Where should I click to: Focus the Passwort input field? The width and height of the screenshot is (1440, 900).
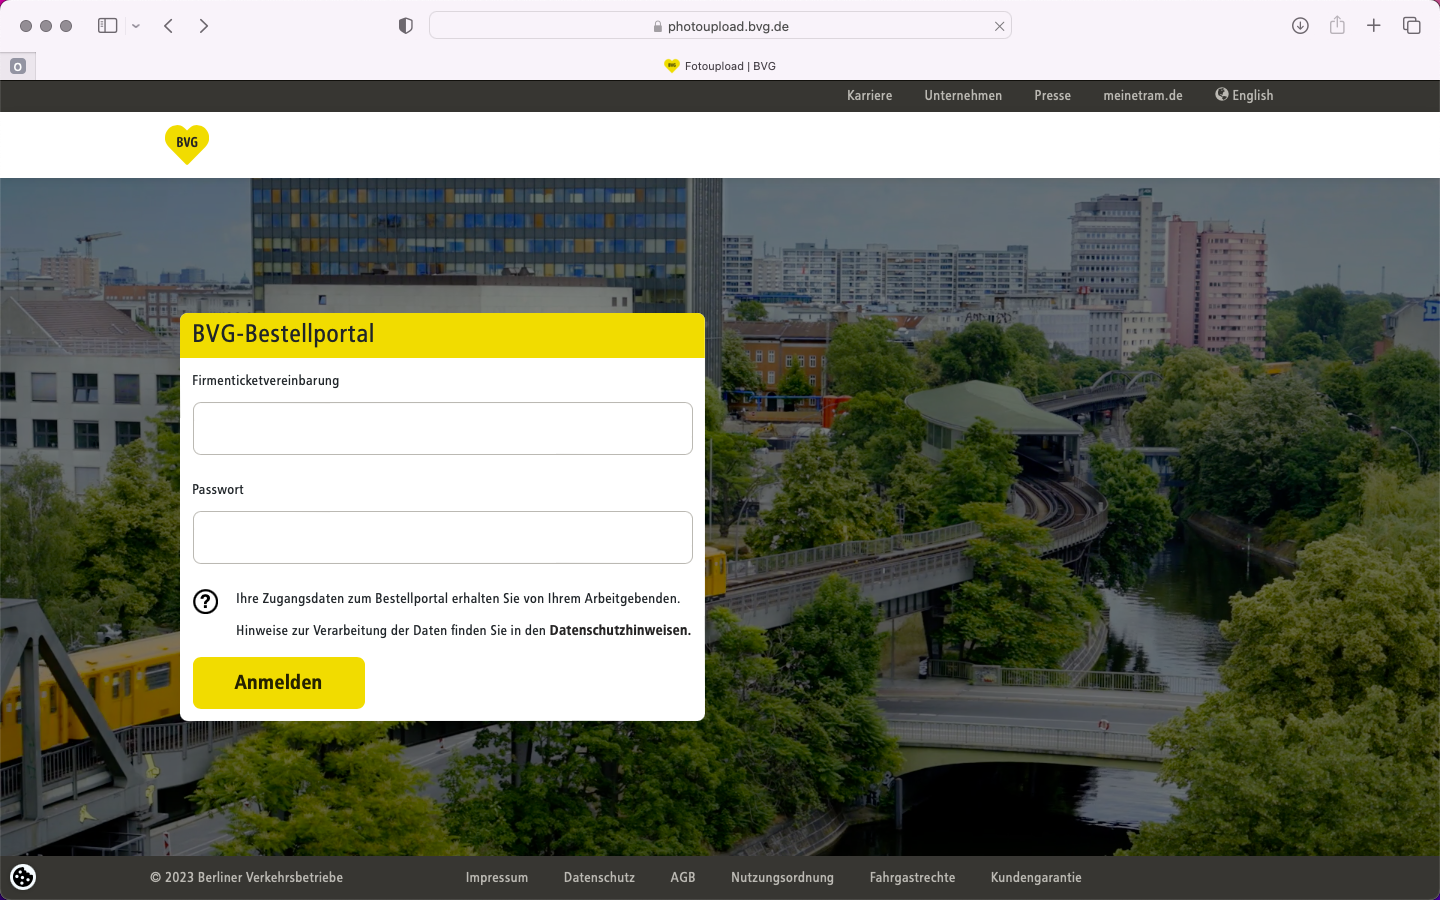point(443,537)
